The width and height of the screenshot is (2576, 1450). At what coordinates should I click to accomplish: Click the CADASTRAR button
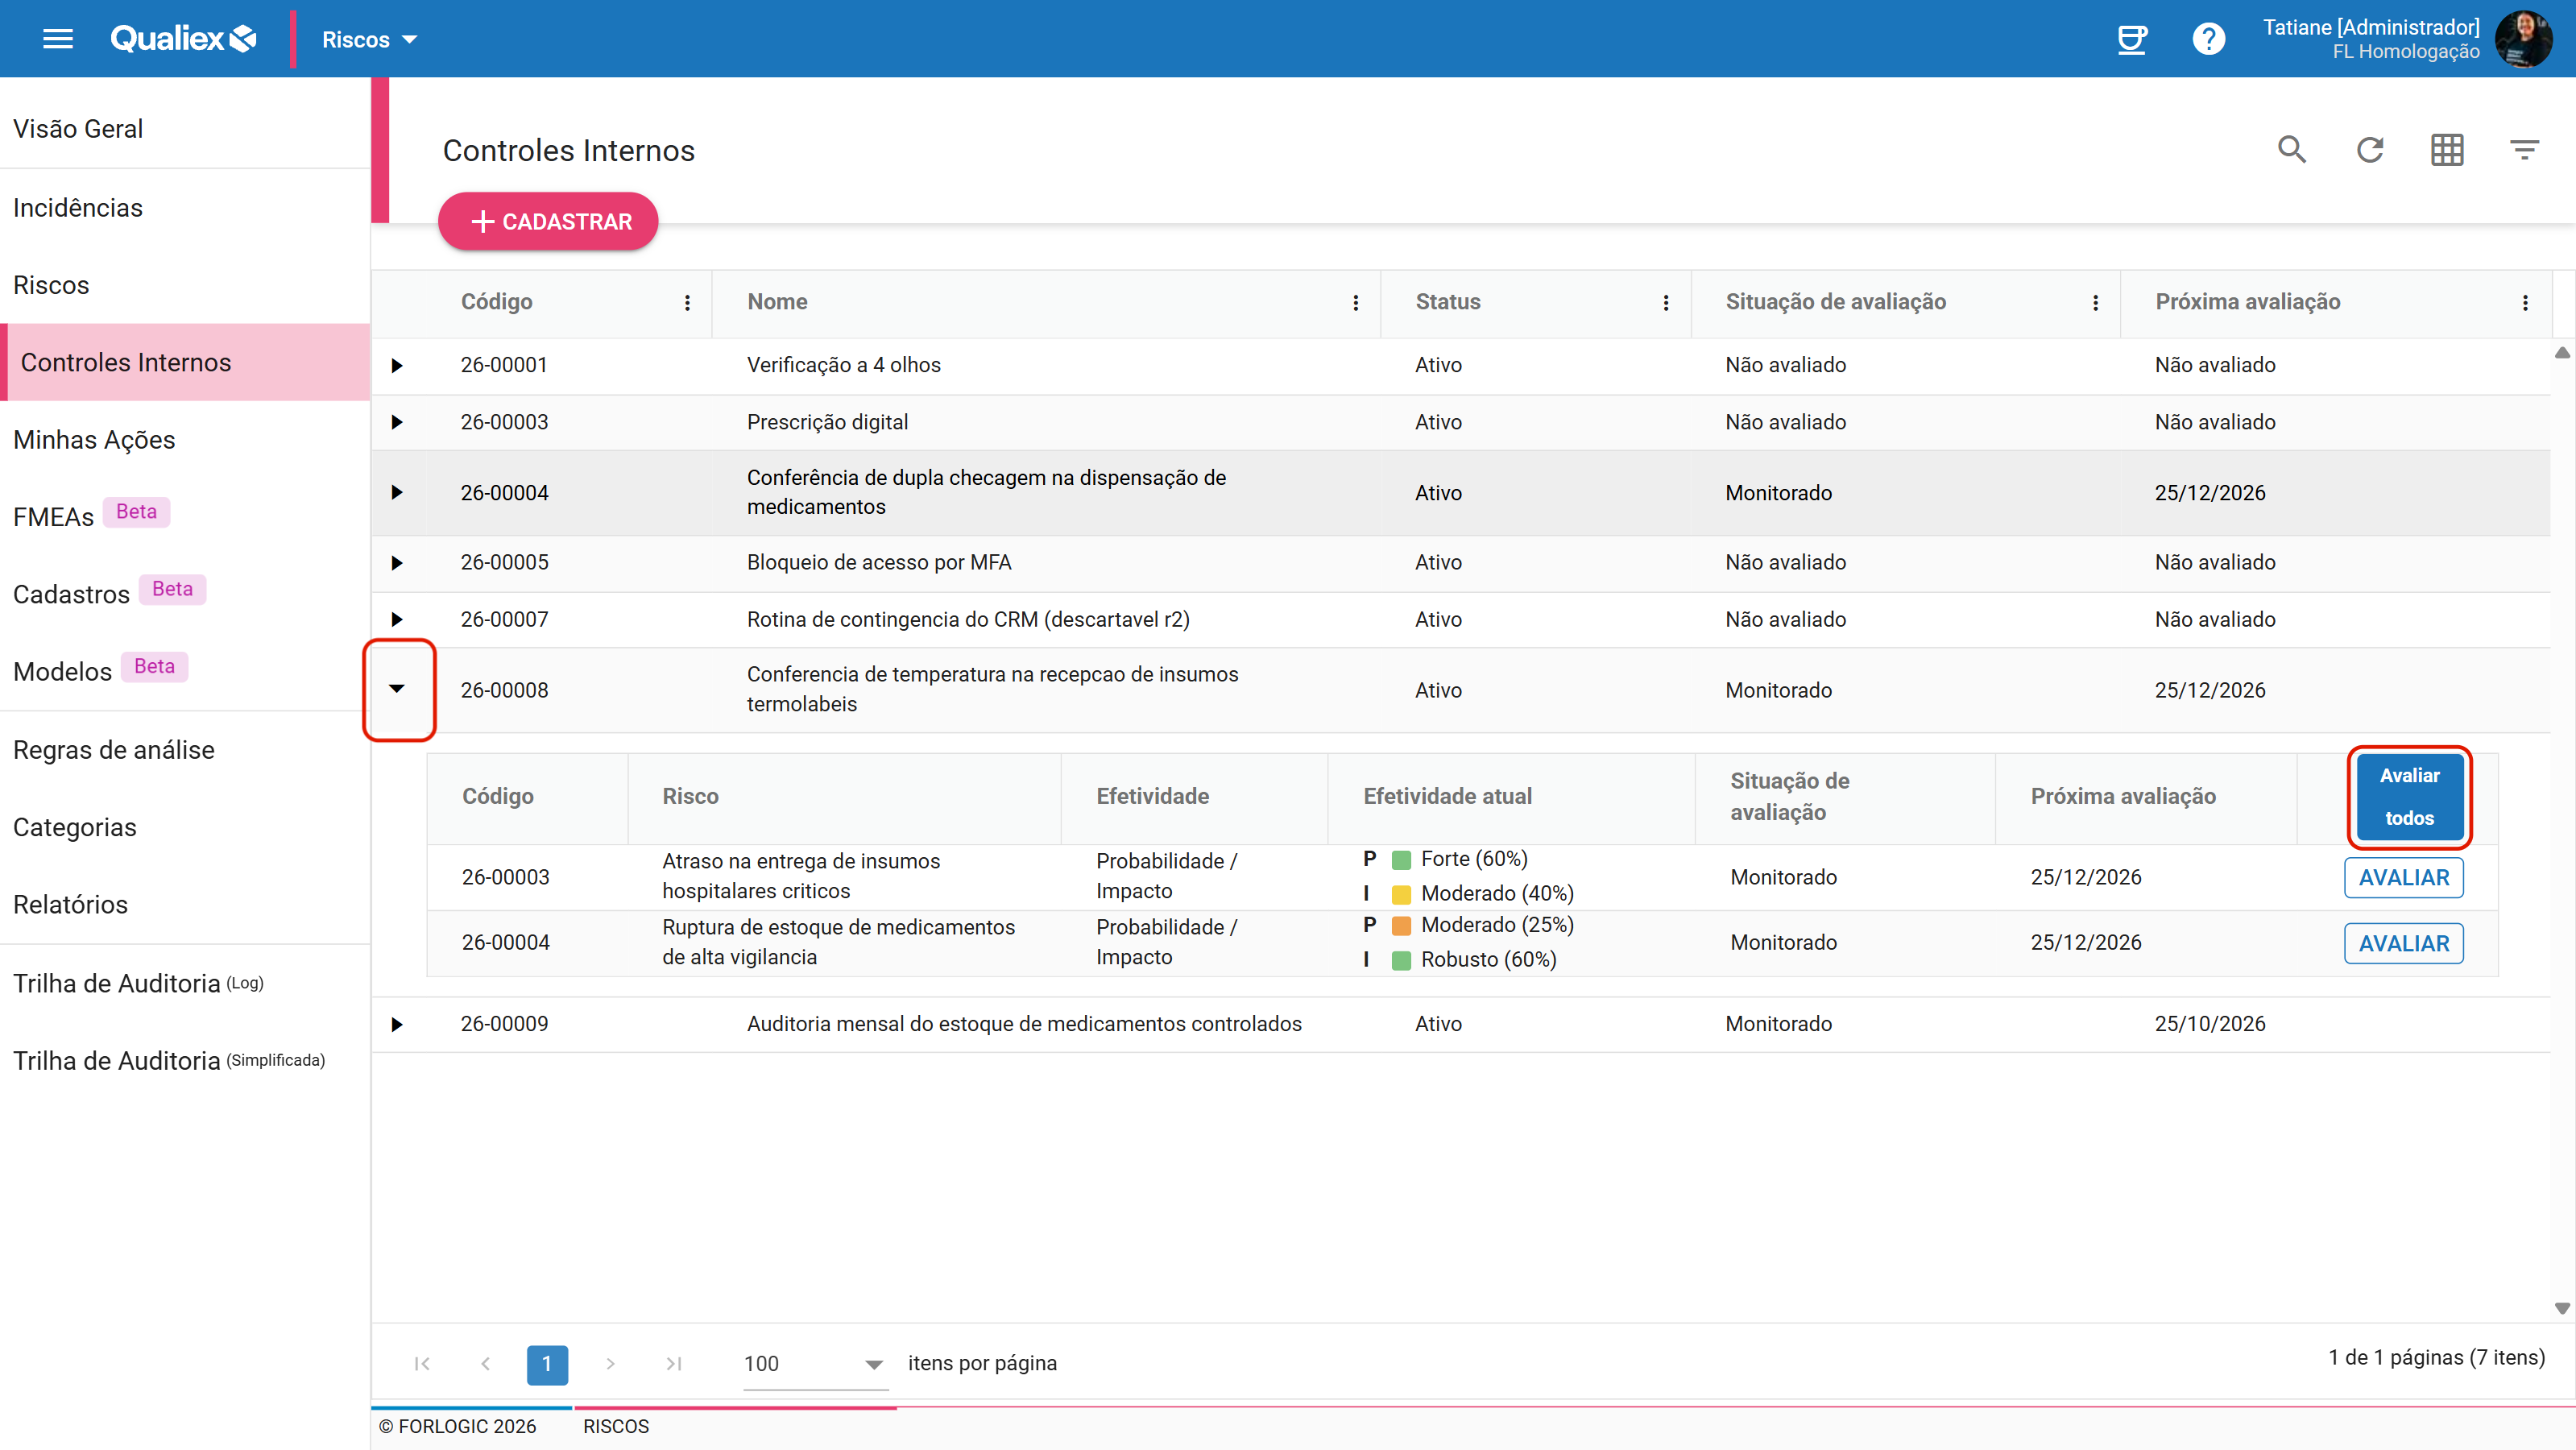coord(548,221)
